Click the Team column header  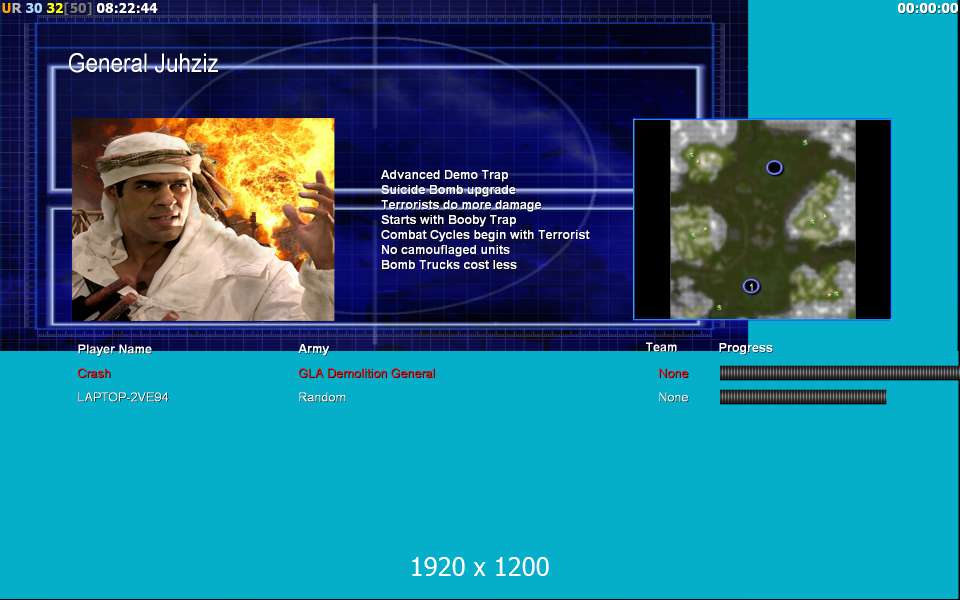tap(661, 347)
